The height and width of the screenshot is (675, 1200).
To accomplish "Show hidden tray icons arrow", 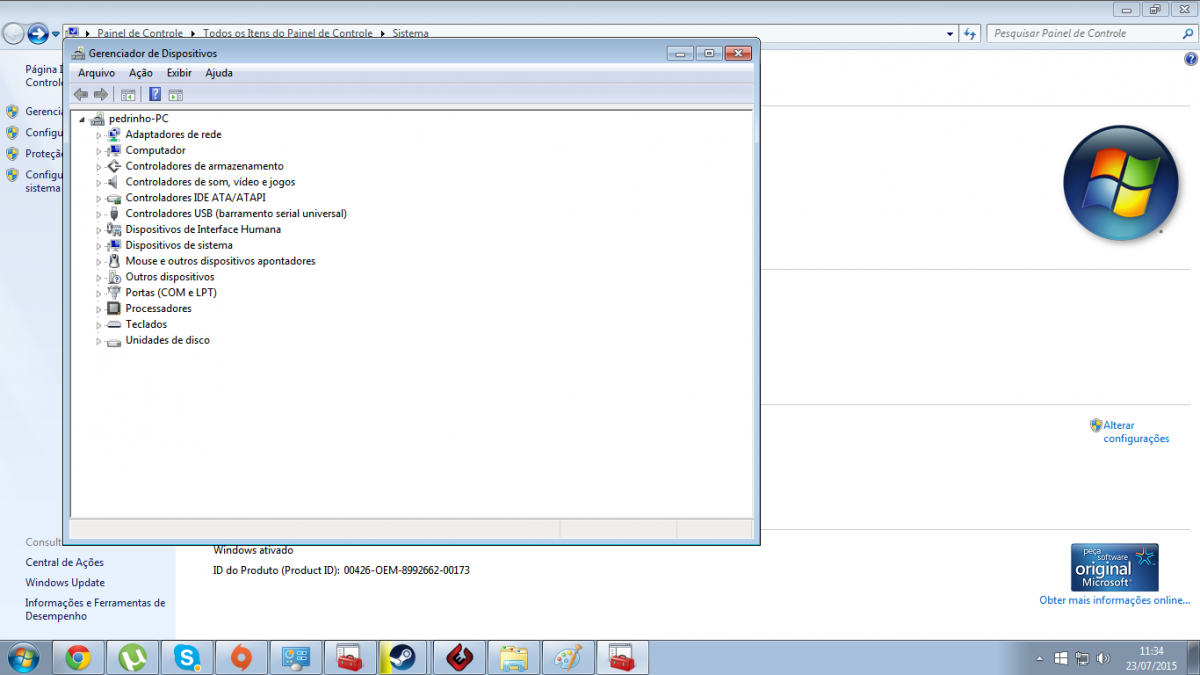I will [x=1039, y=659].
